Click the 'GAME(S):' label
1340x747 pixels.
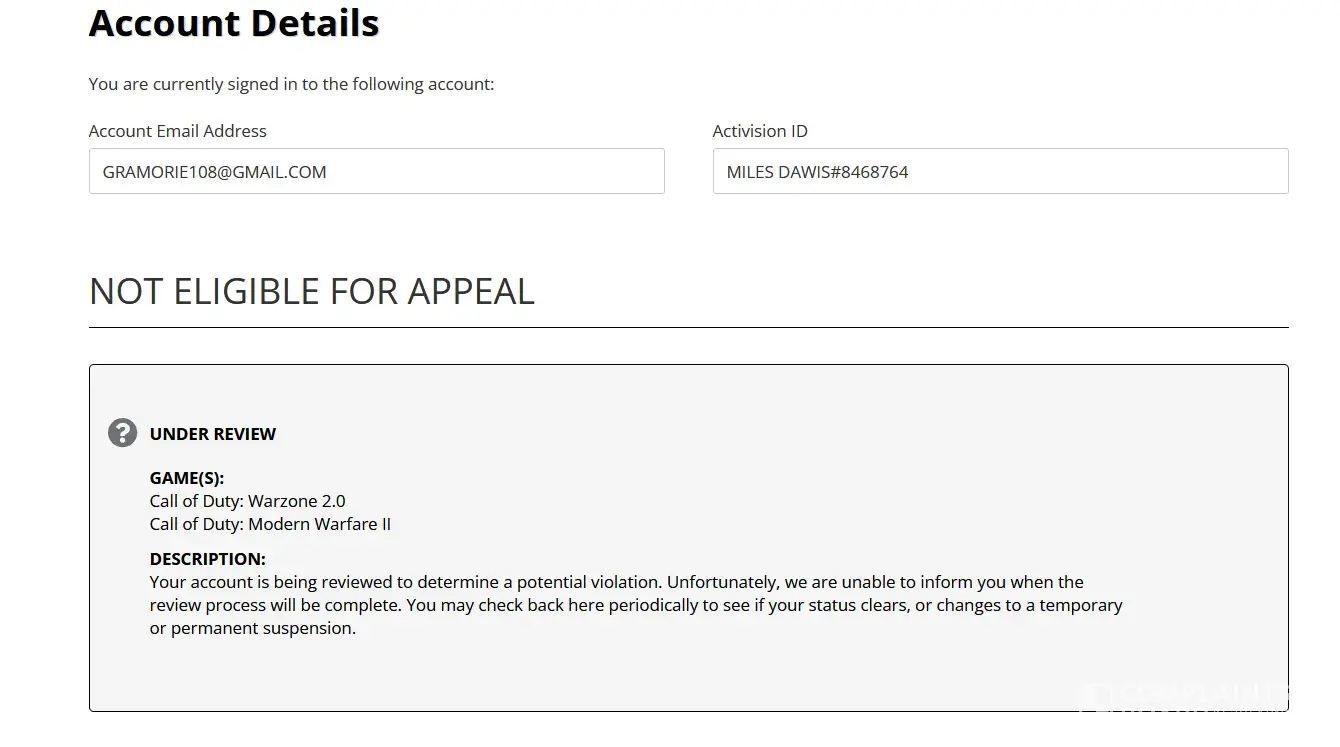point(187,478)
